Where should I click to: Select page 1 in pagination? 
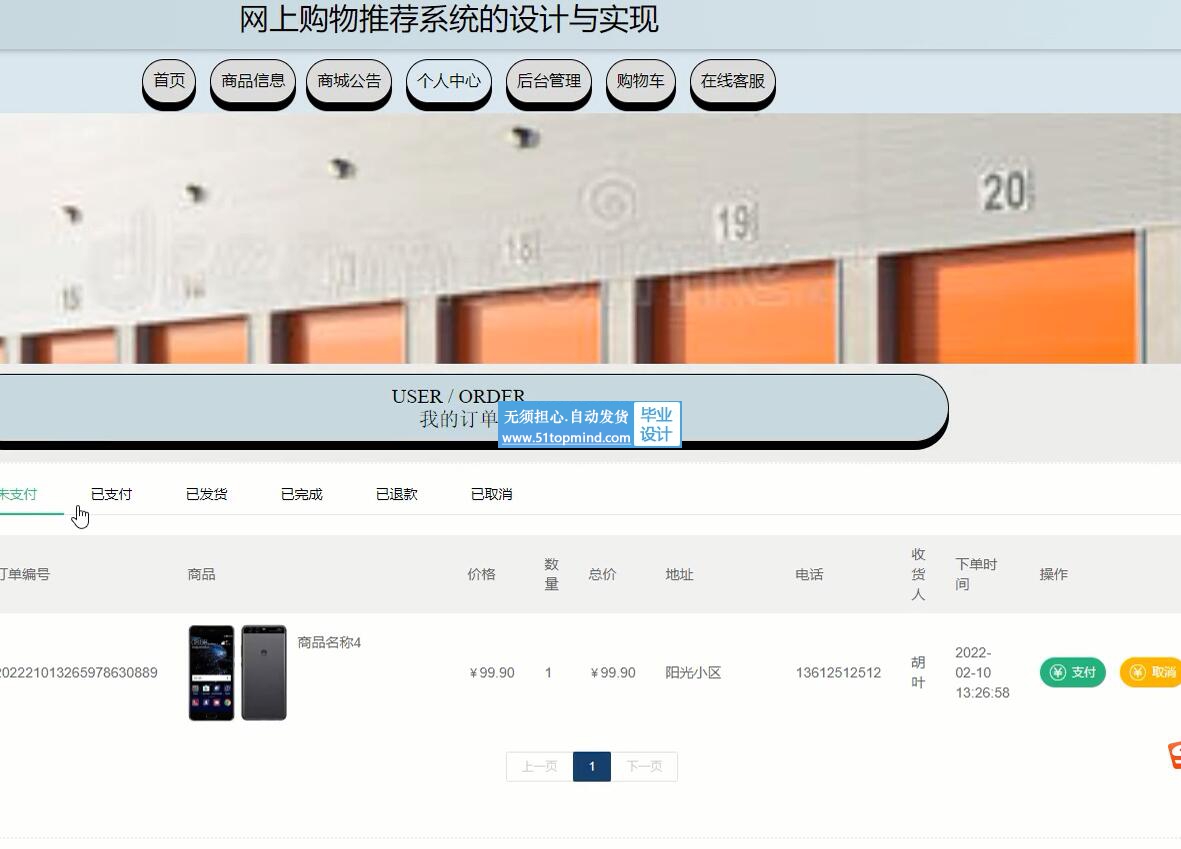point(592,766)
